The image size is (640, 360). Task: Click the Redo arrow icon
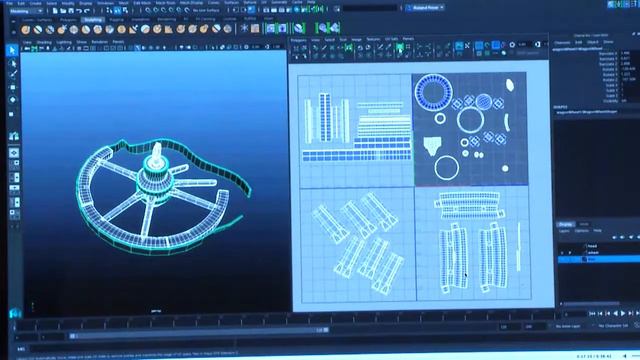click(87, 11)
